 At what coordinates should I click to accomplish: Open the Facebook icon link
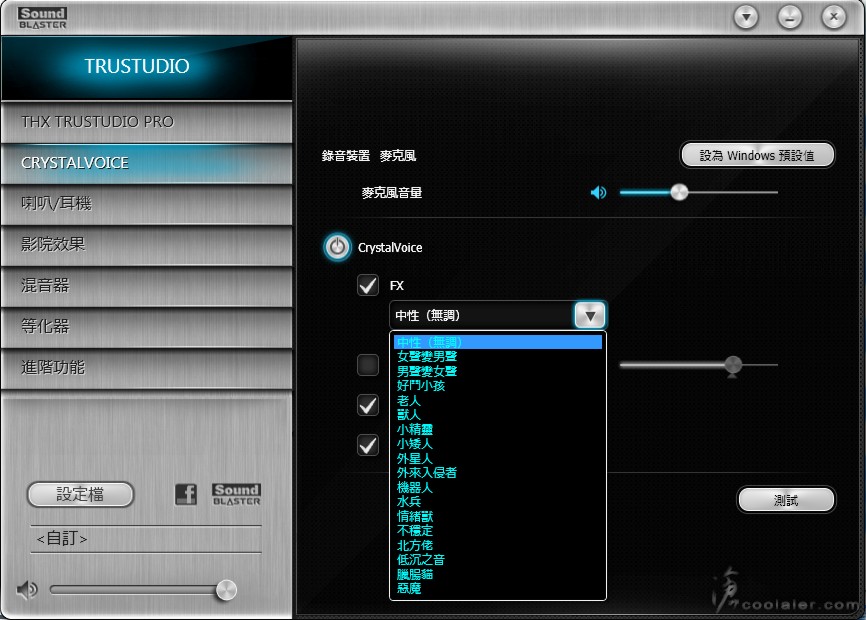pyautogui.click(x=186, y=494)
